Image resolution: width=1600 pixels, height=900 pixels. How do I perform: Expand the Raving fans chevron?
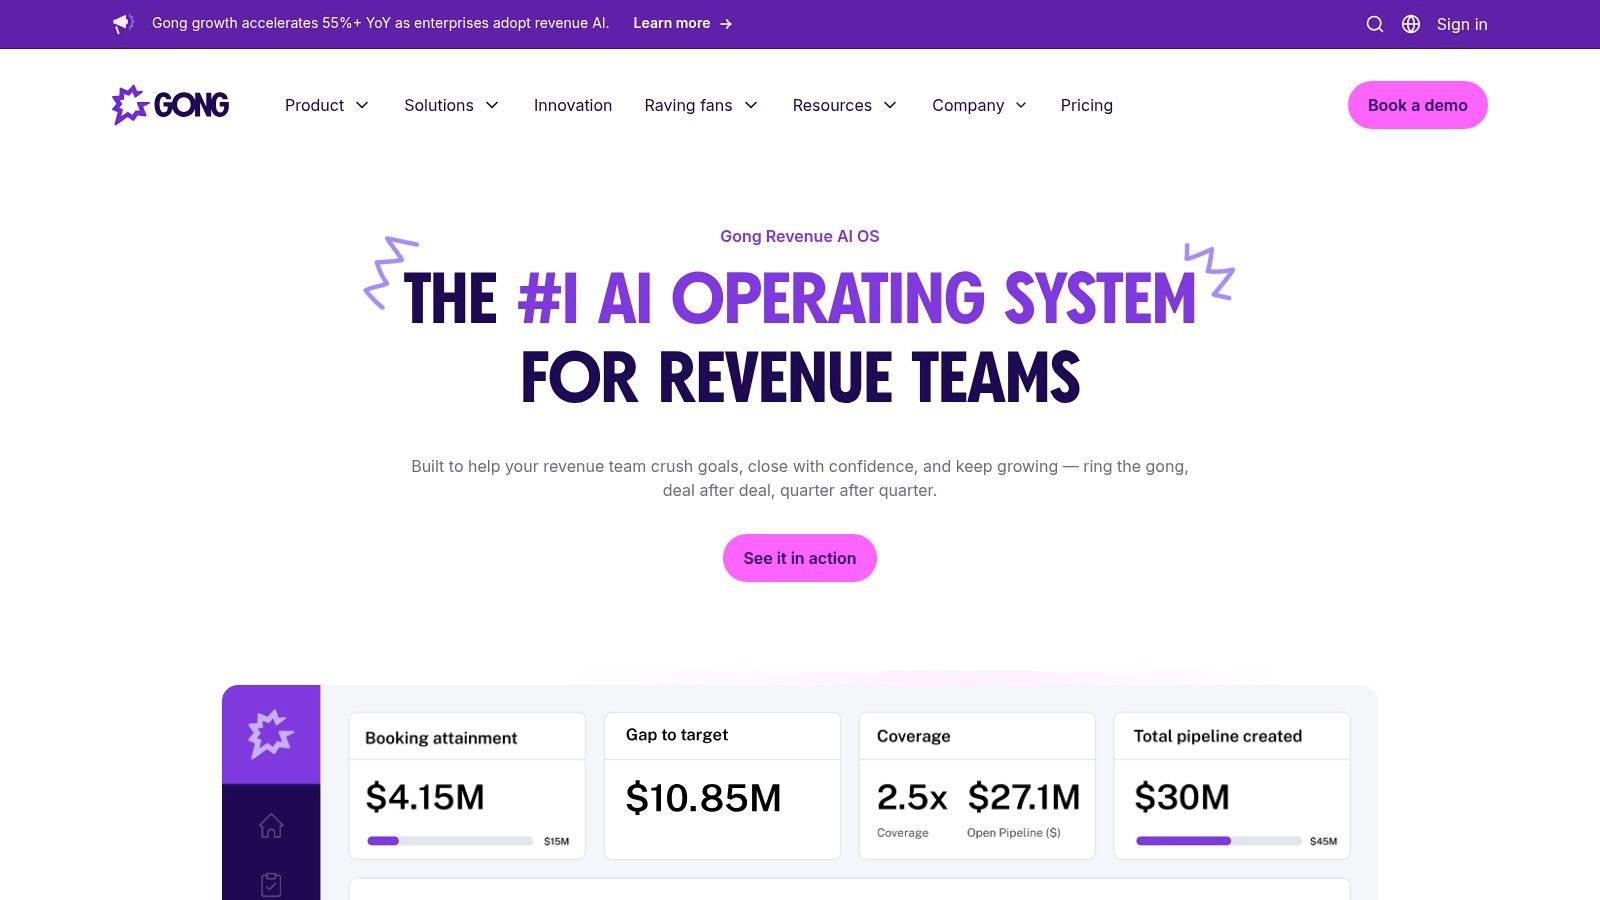point(751,105)
